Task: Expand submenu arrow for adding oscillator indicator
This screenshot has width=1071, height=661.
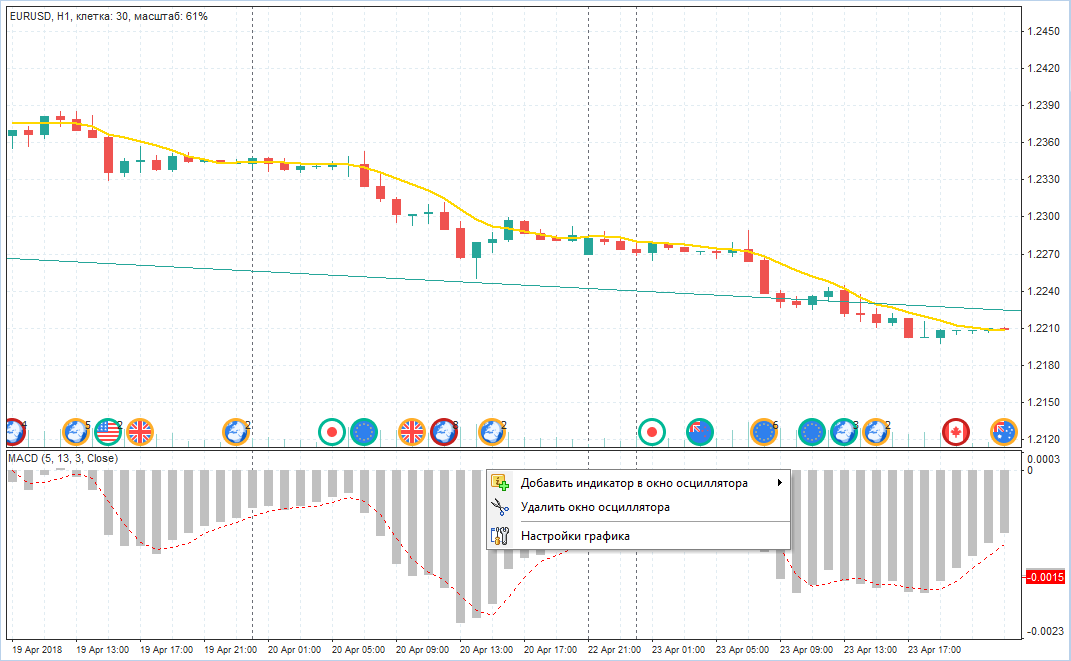Action: 779,484
